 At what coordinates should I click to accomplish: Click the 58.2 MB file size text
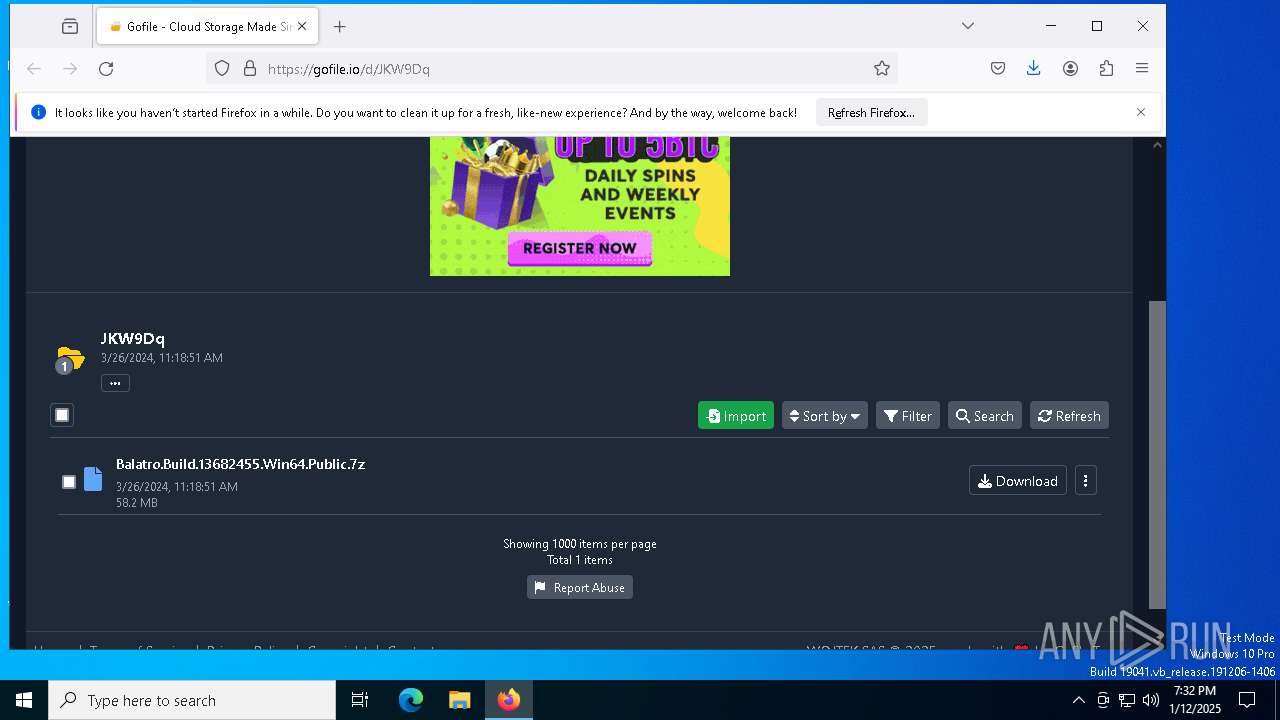[x=137, y=503]
